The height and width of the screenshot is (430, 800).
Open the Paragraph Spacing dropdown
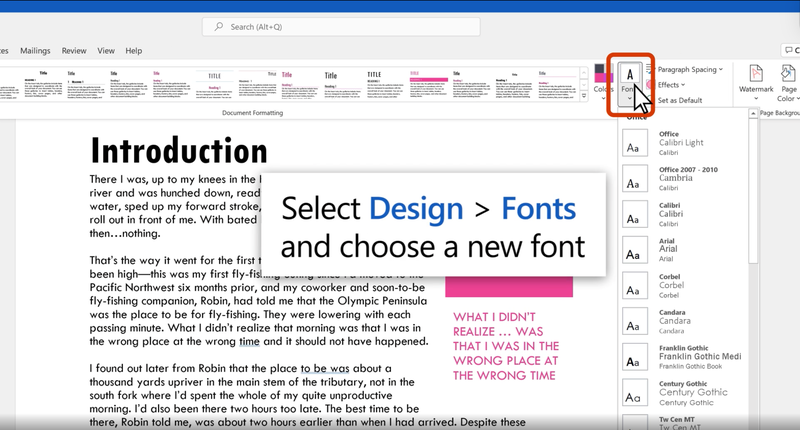[x=684, y=69]
